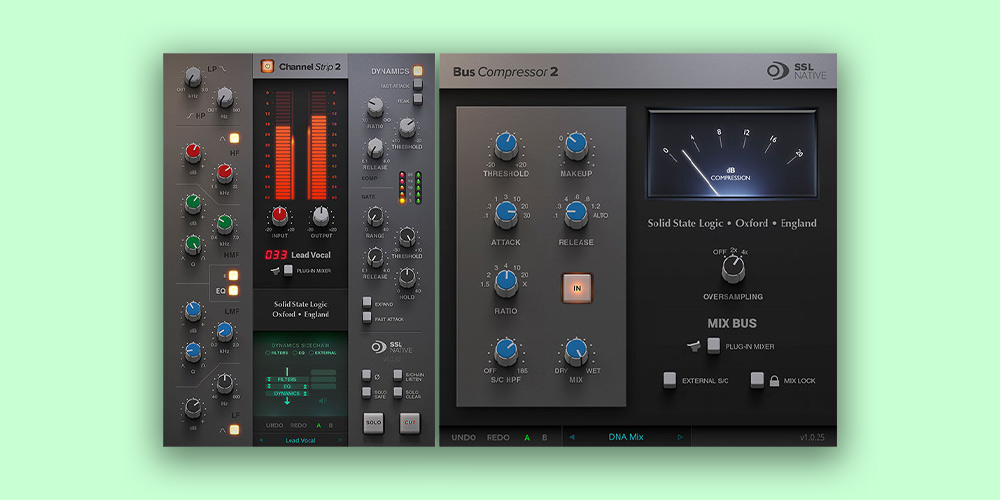Screen dimensions: 1000x500
Task: Click the Channel Strip compressor RATIO knob
Action: (x=376, y=107)
